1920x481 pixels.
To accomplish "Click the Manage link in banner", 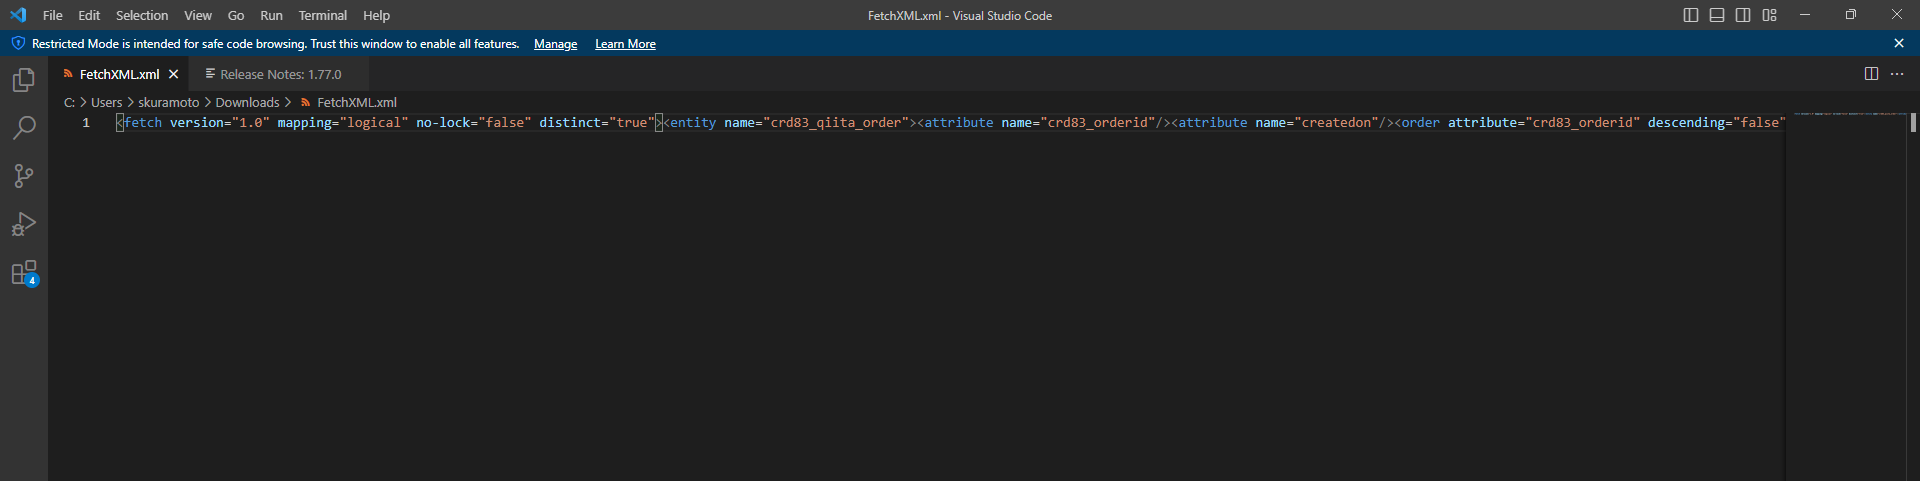I will [x=555, y=44].
